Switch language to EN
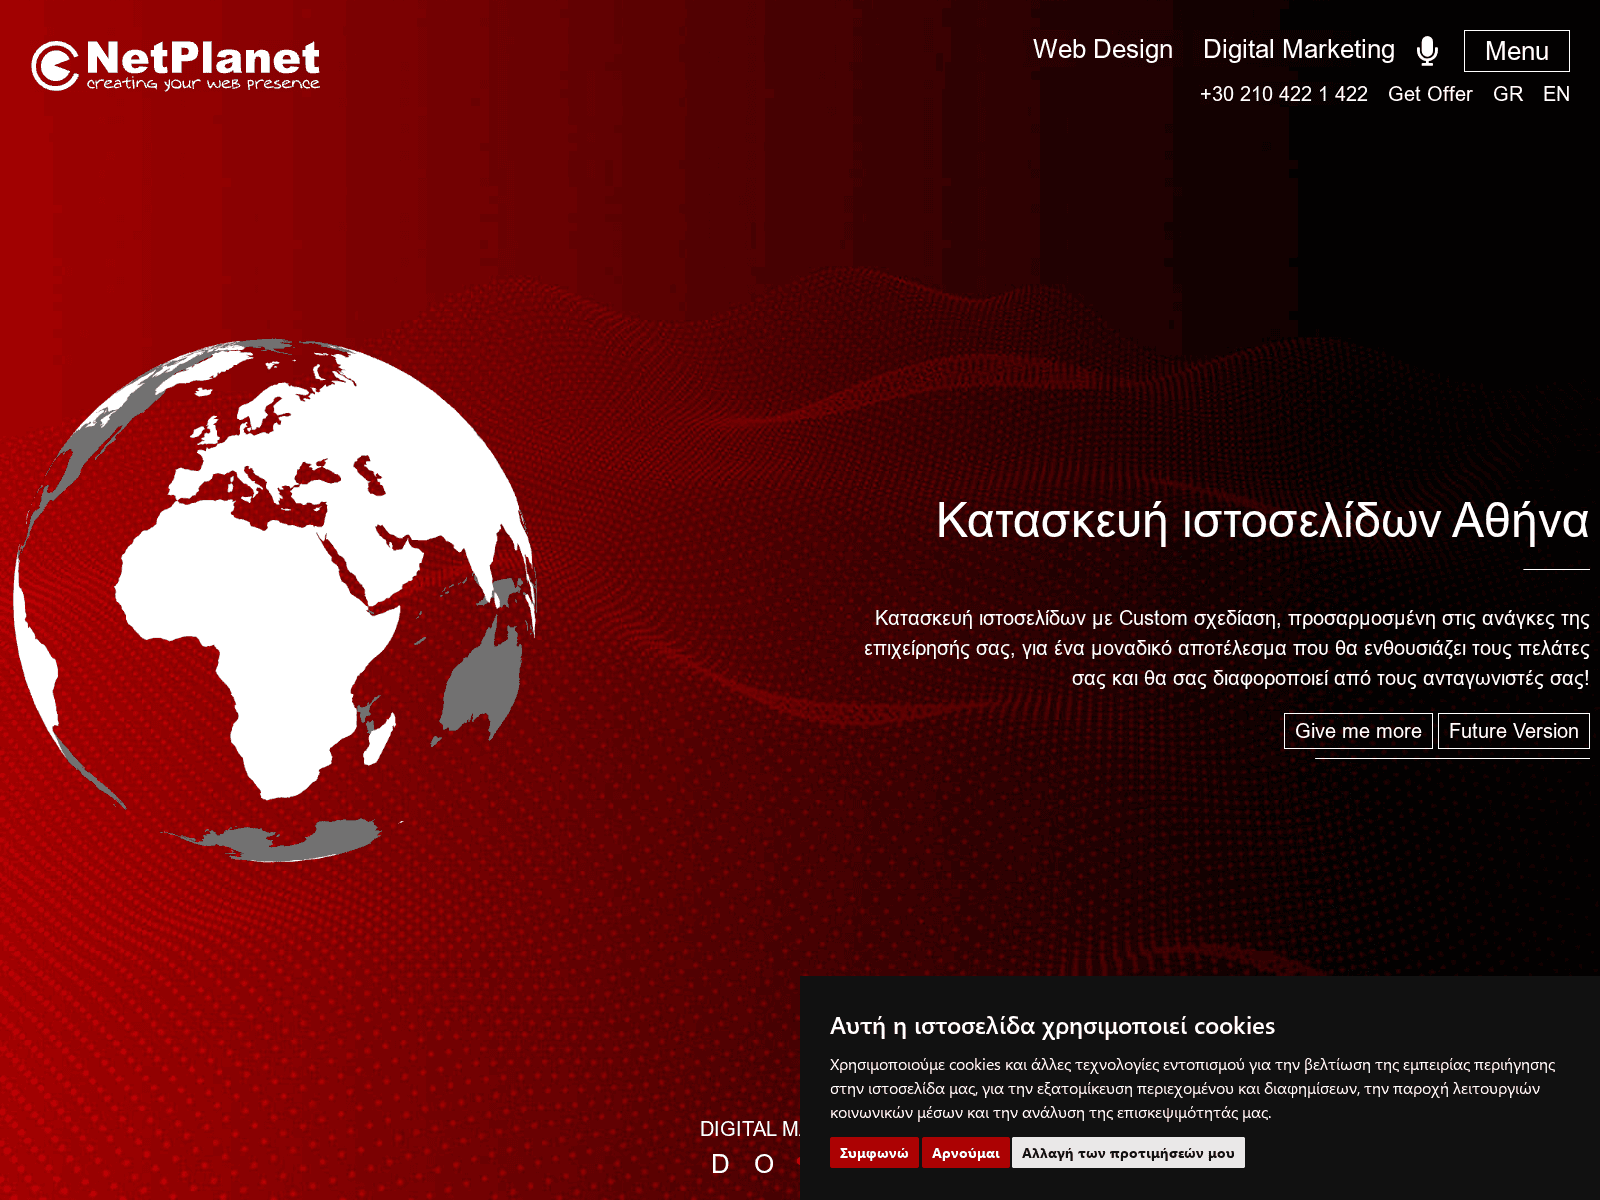The width and height of the screenshot is (1600, 1200). click(1556, 94)
